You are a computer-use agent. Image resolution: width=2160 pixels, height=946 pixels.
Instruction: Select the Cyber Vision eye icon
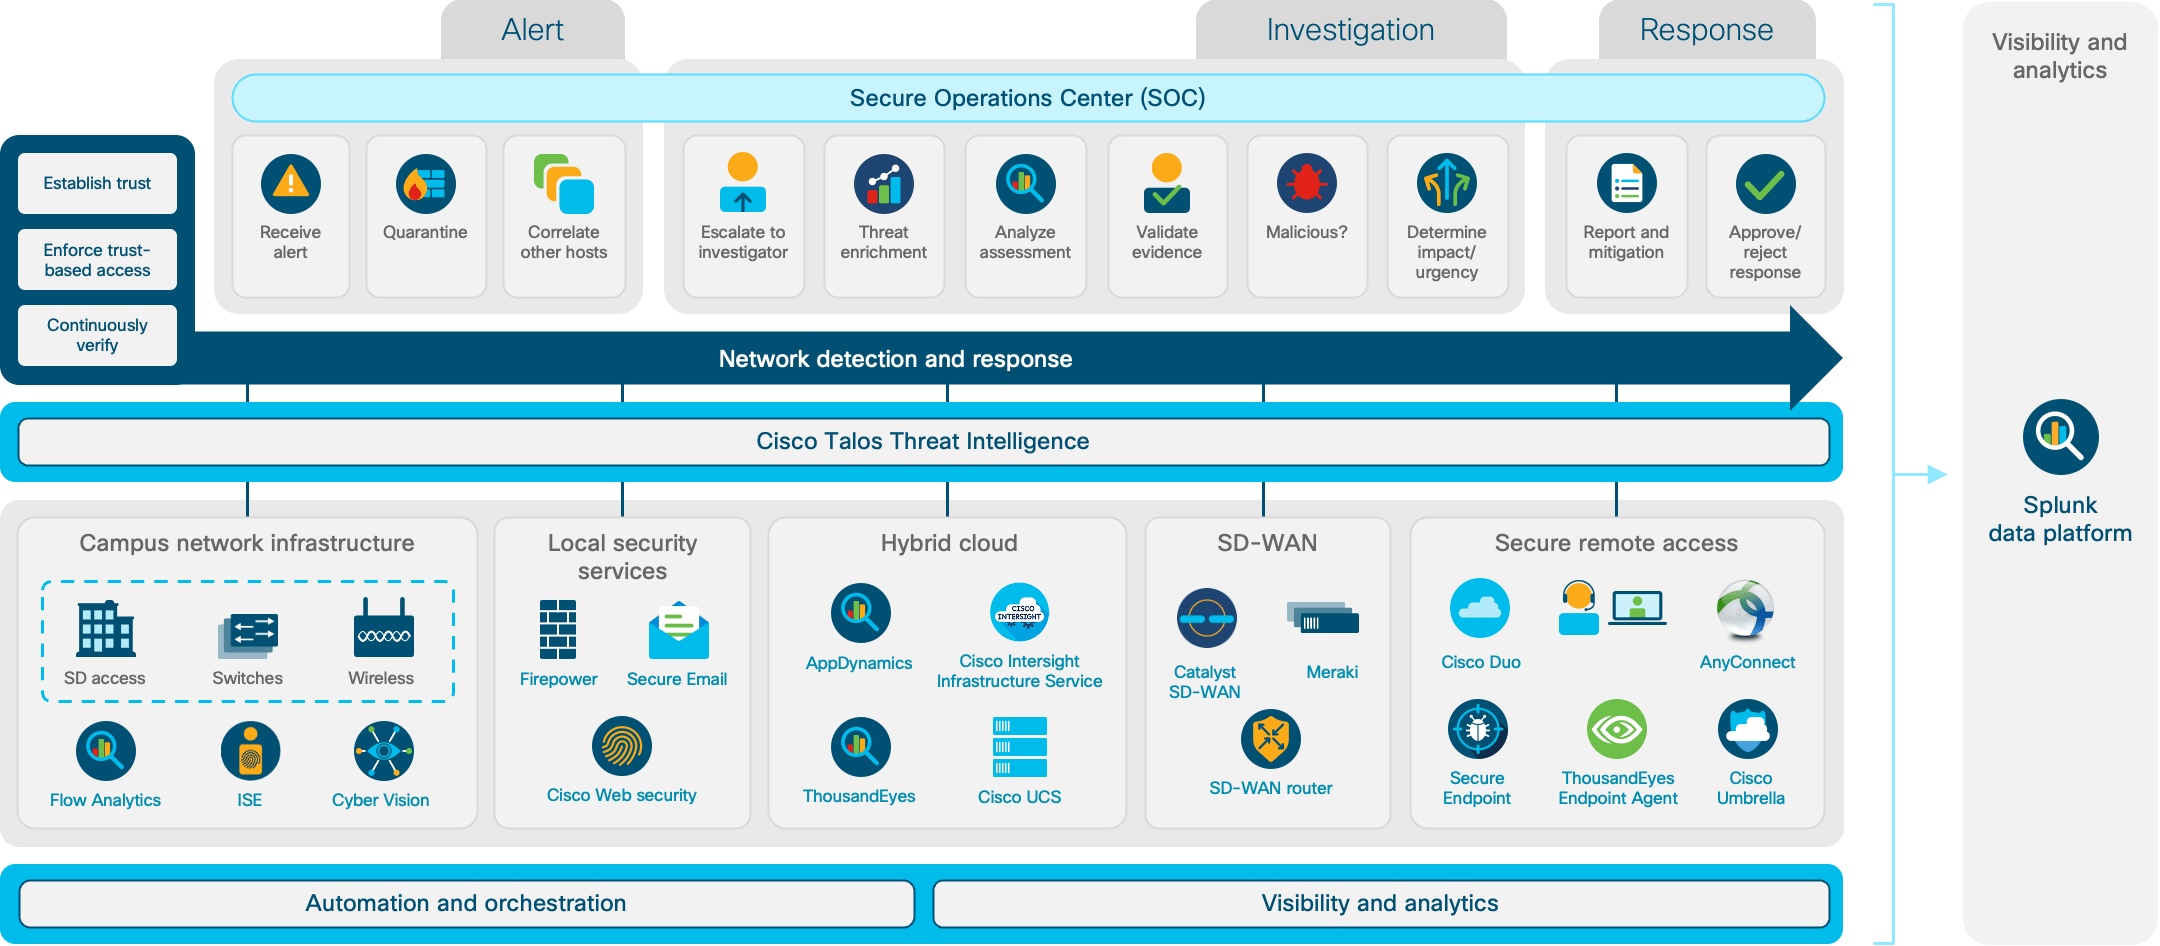click(383, 751)
